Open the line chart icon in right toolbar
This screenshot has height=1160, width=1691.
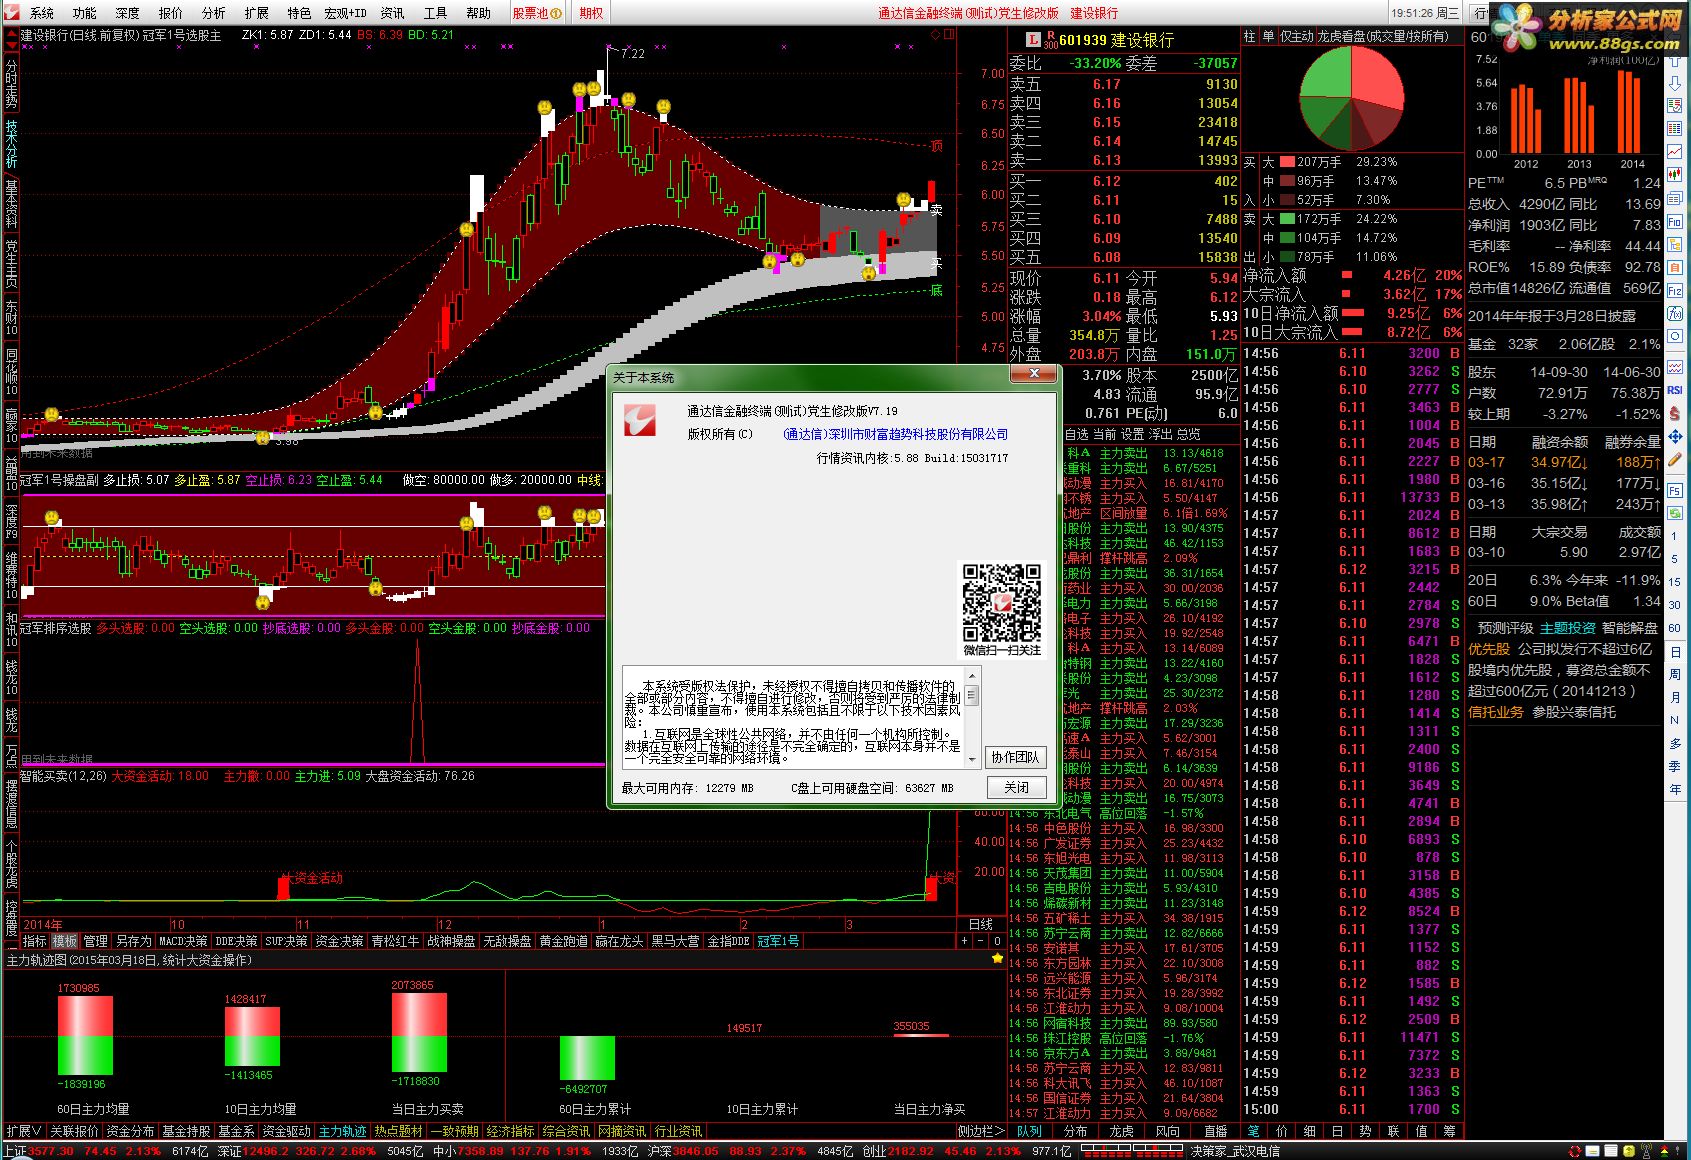click(x=1675, y=152)
